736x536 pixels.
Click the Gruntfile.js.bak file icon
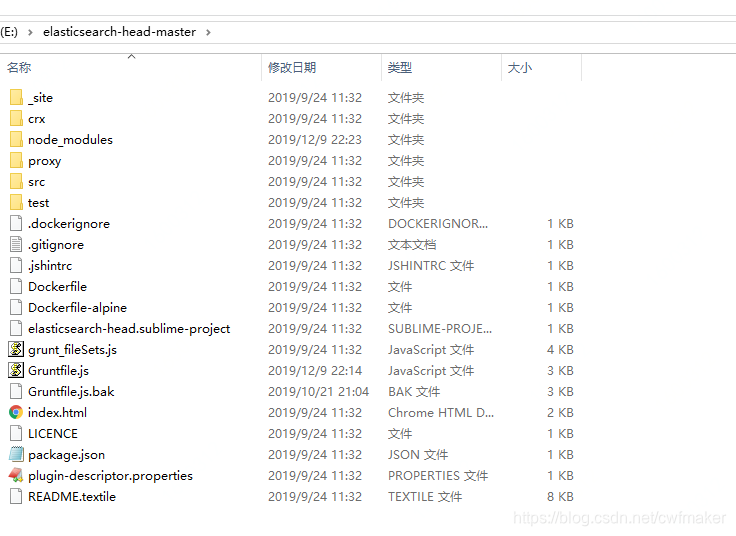pyautogui.click(x=16, y=391)
